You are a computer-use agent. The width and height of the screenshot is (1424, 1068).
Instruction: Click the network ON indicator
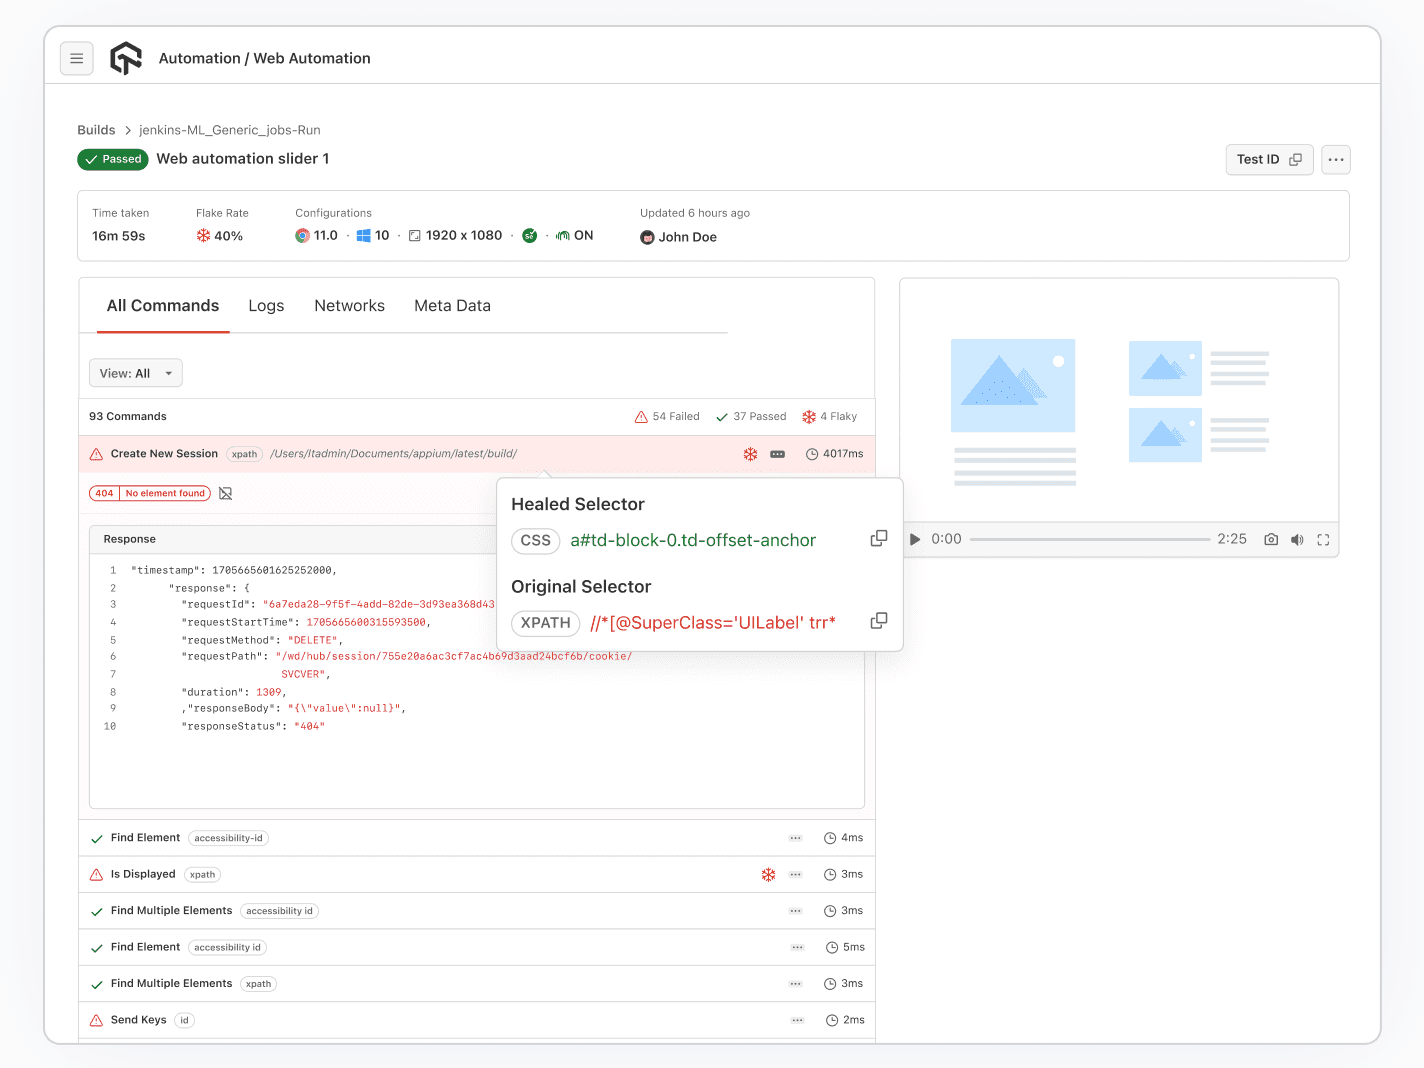[573, 235]
